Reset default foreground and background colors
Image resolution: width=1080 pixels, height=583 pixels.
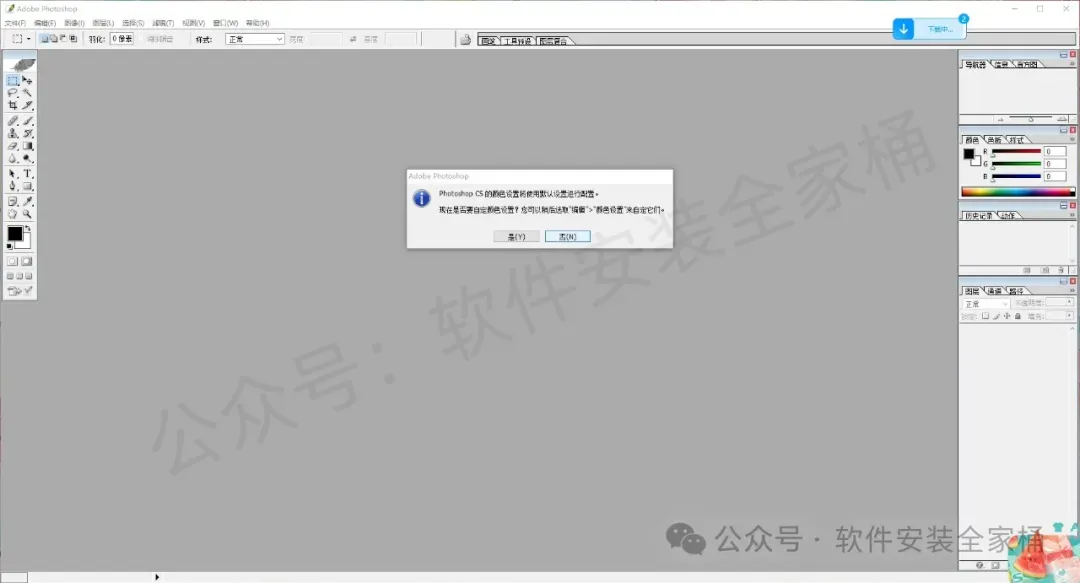9,245
